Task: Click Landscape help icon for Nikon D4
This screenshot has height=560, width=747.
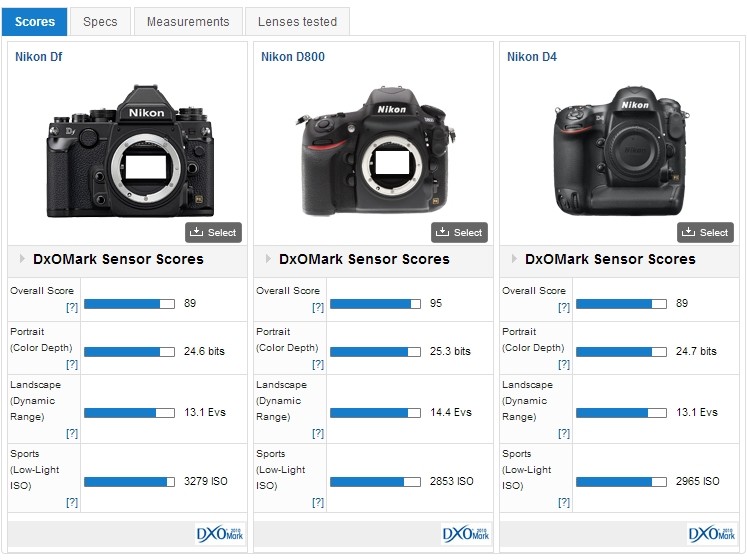Action: pos(563,433)
